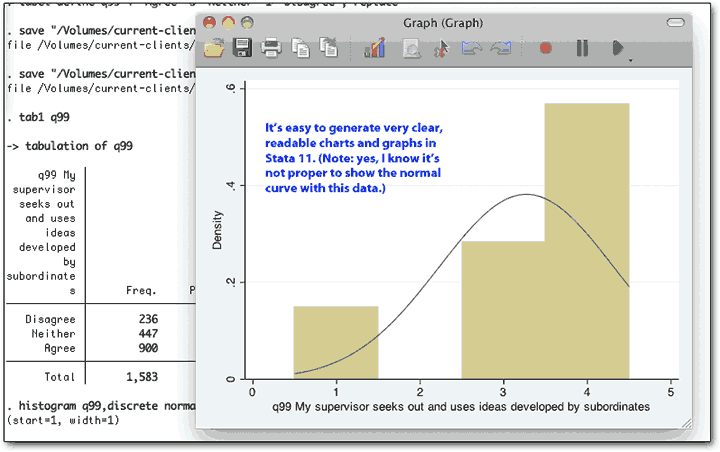The width and height of the screenshot is (720, 452).
Task: Click the toolbar toggle pill in the title bar
Action: tap(675, 23)
